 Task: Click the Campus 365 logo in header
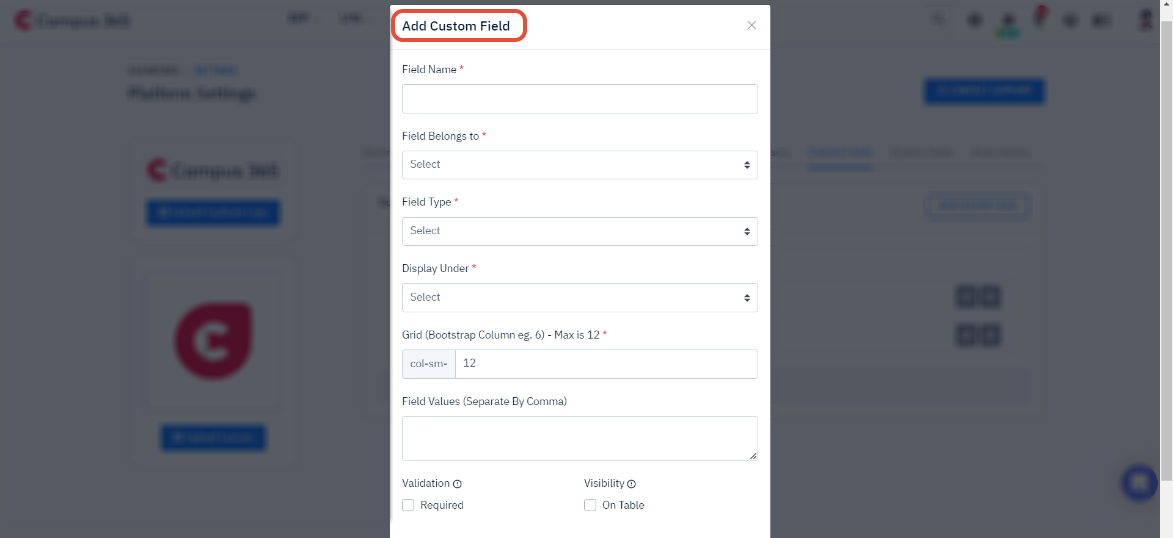tap(72, 21)
